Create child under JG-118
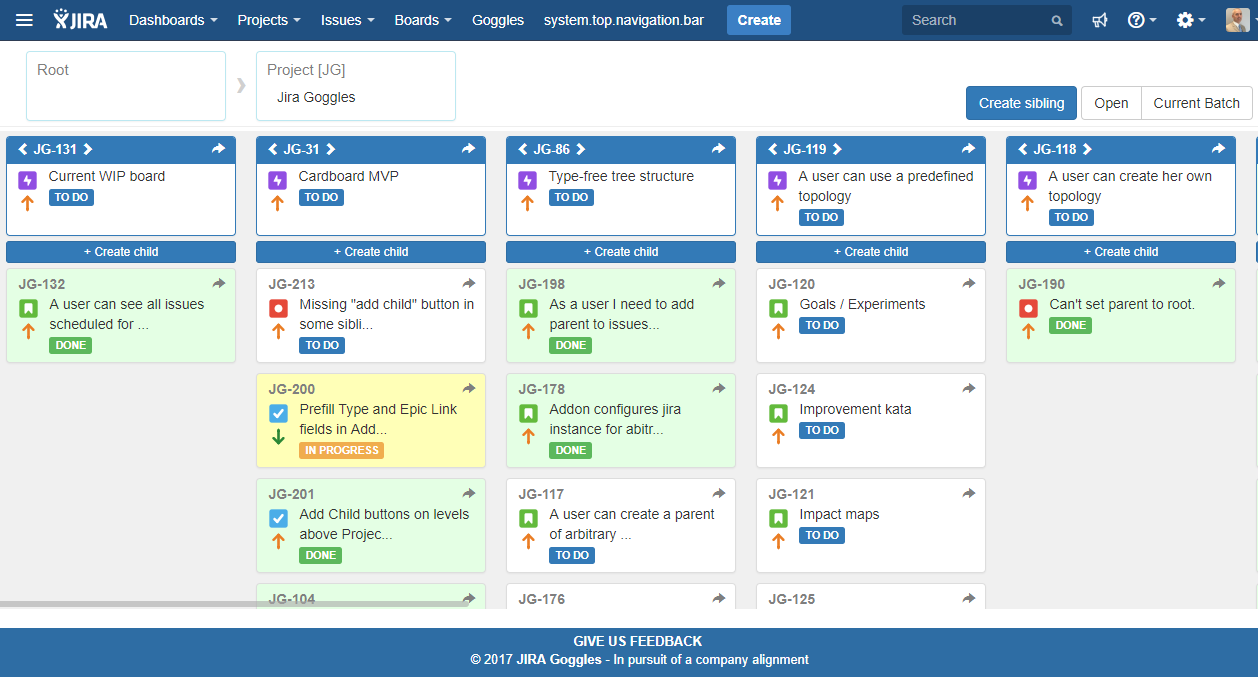Image resolution: width=1258 pixels, height=677 pixels. tap(1121, 252)
